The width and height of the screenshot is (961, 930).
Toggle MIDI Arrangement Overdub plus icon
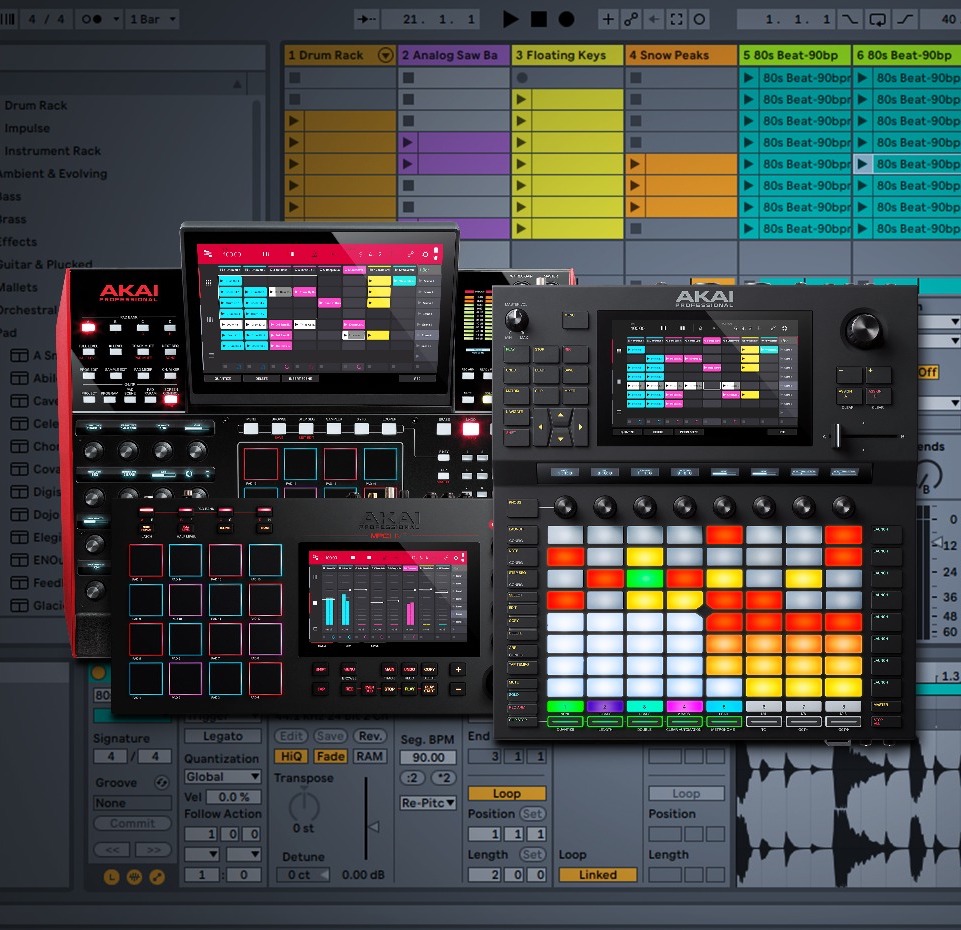pos(608,19)
